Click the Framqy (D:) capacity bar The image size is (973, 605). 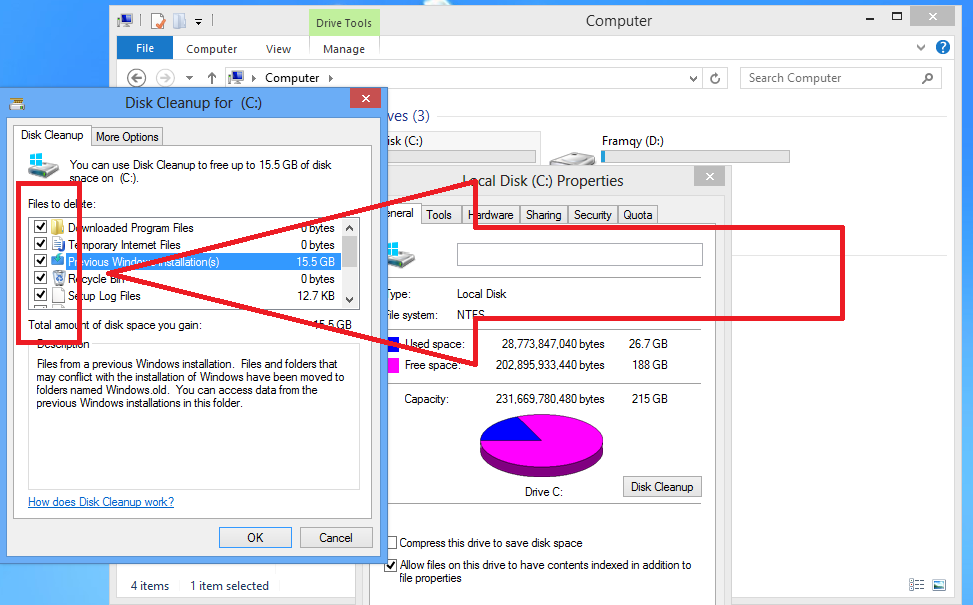click(x=695, y=156)
